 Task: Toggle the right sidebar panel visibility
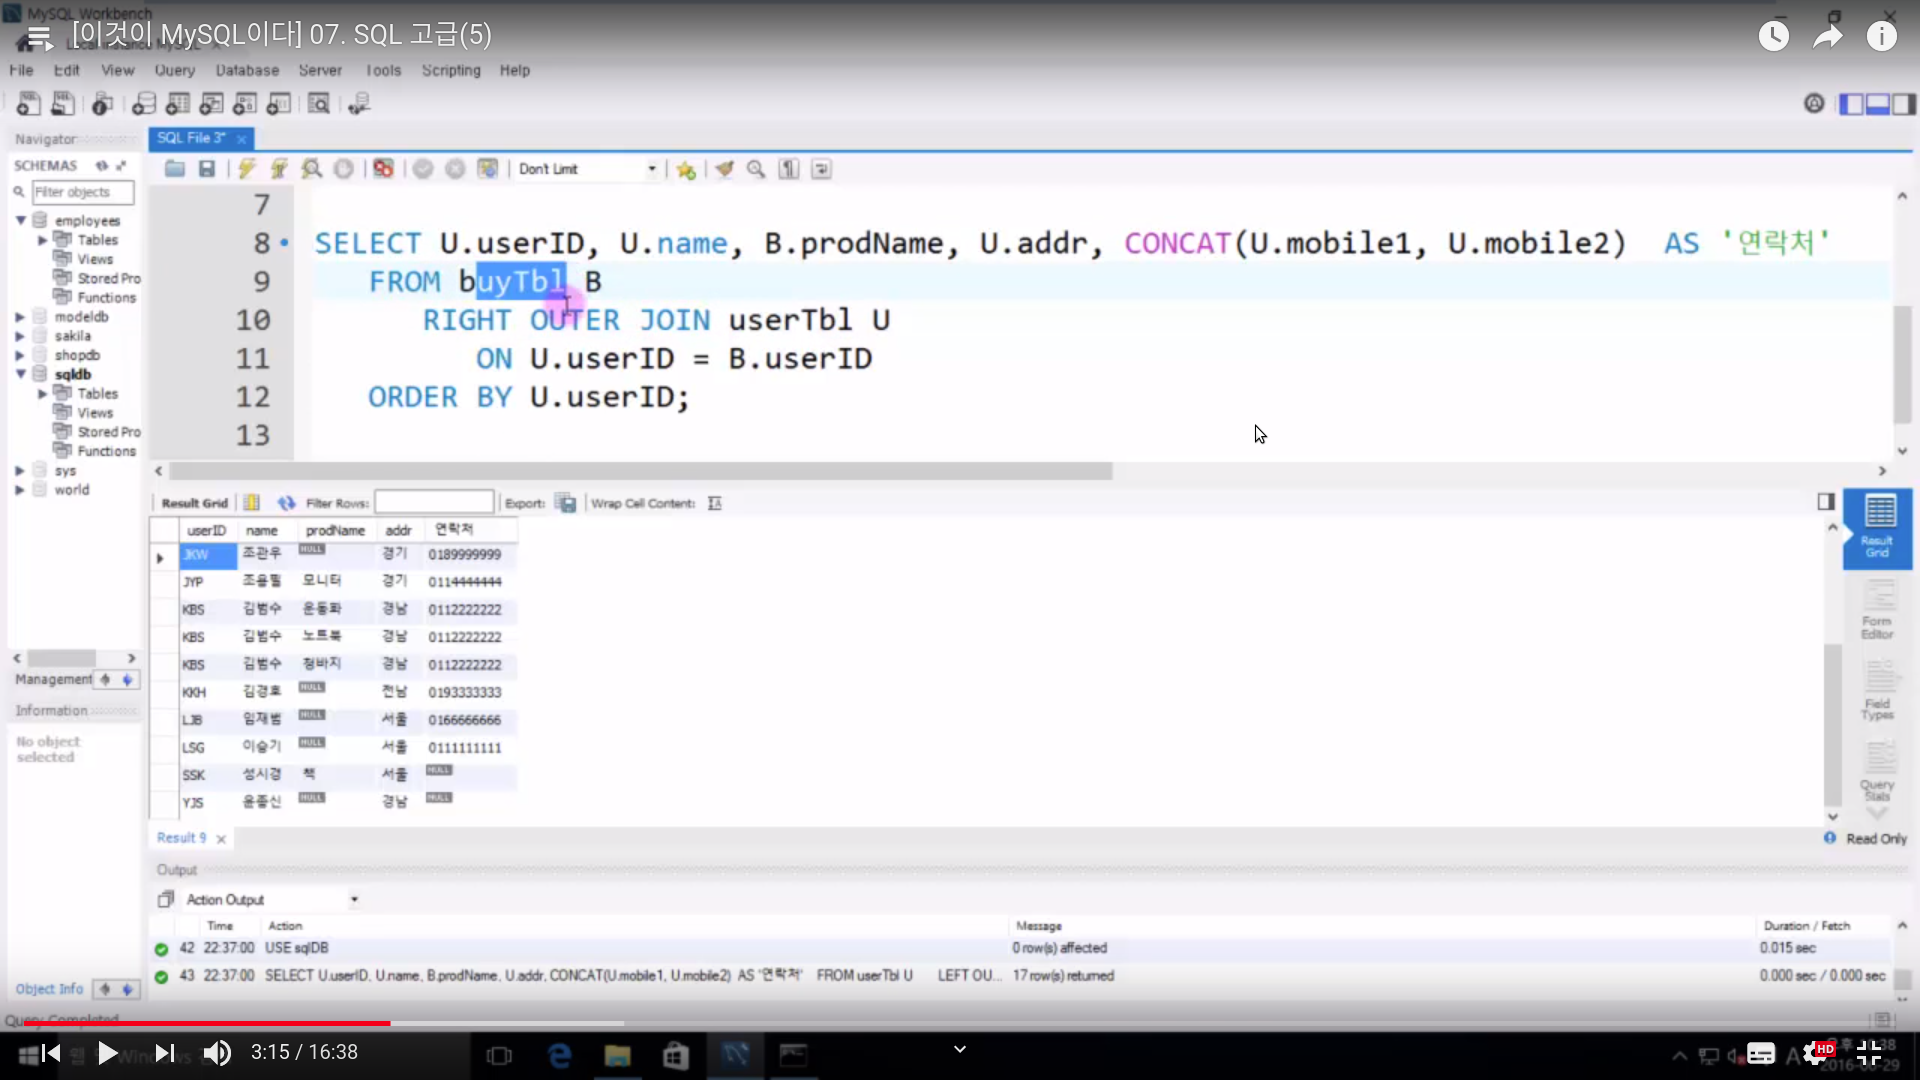pos(1904,104)
